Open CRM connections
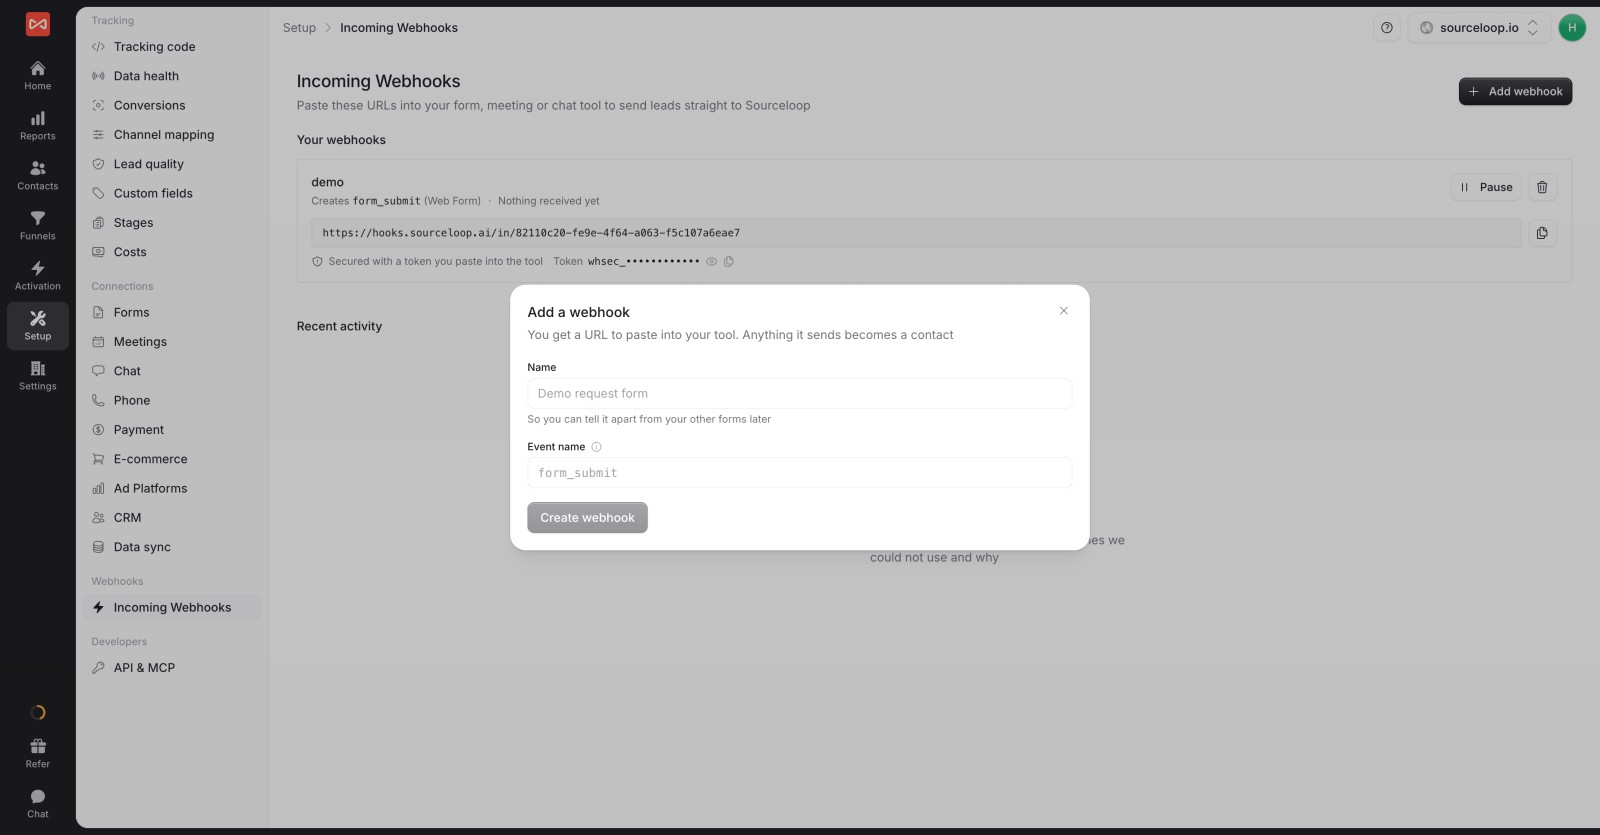The width and height of the screenshot is (1600, 835). (x=172, y=518)
